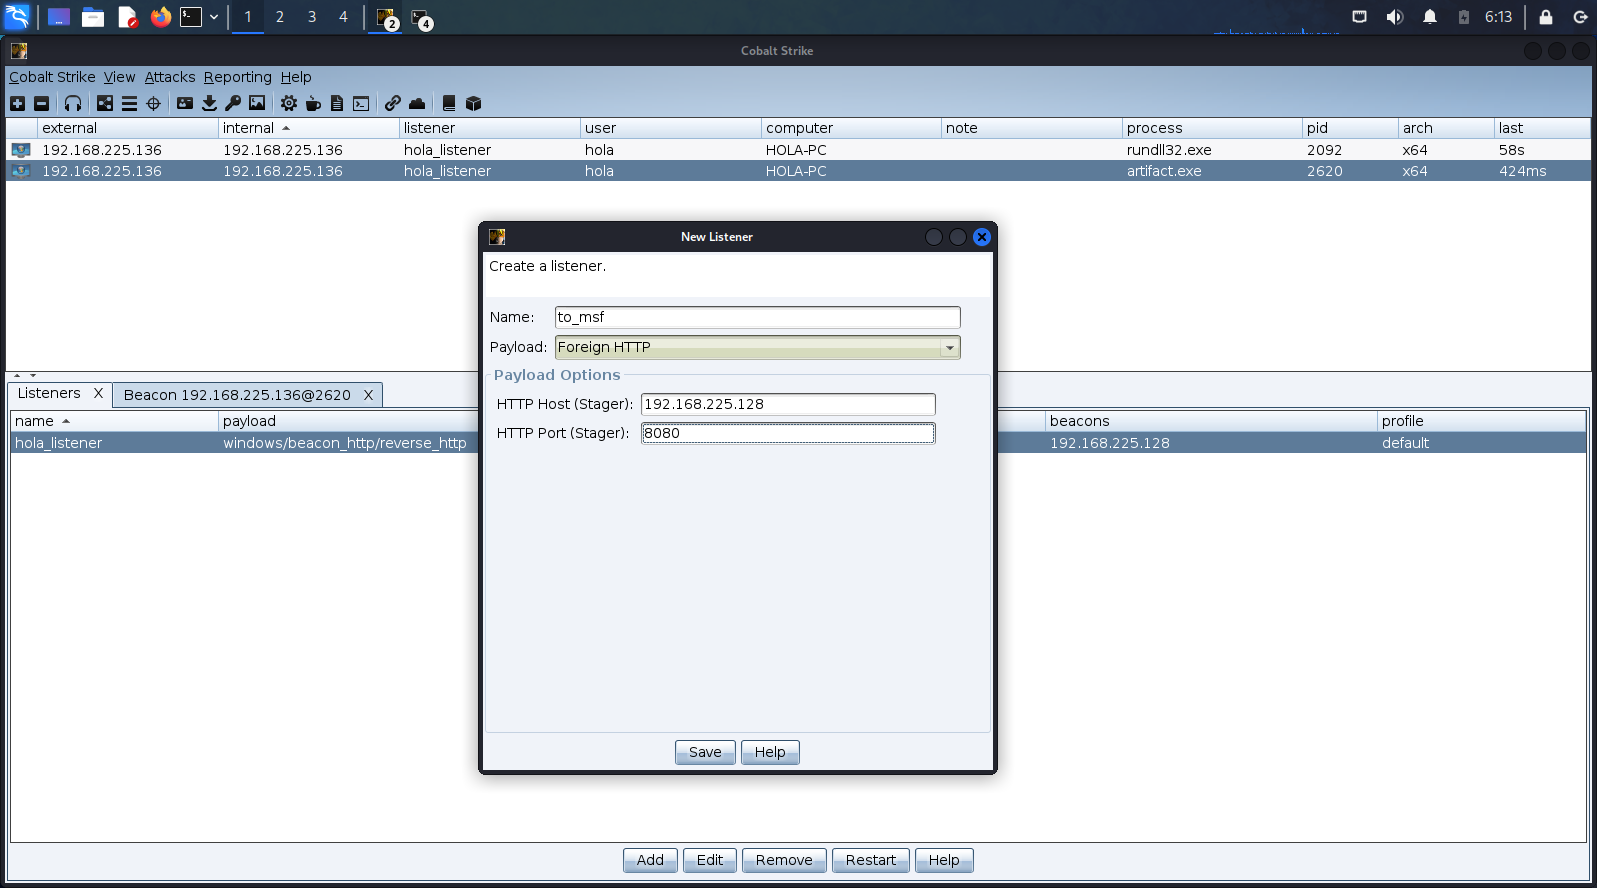
Task: Sort sessions by the internal column header
Action: coord(308,128)
